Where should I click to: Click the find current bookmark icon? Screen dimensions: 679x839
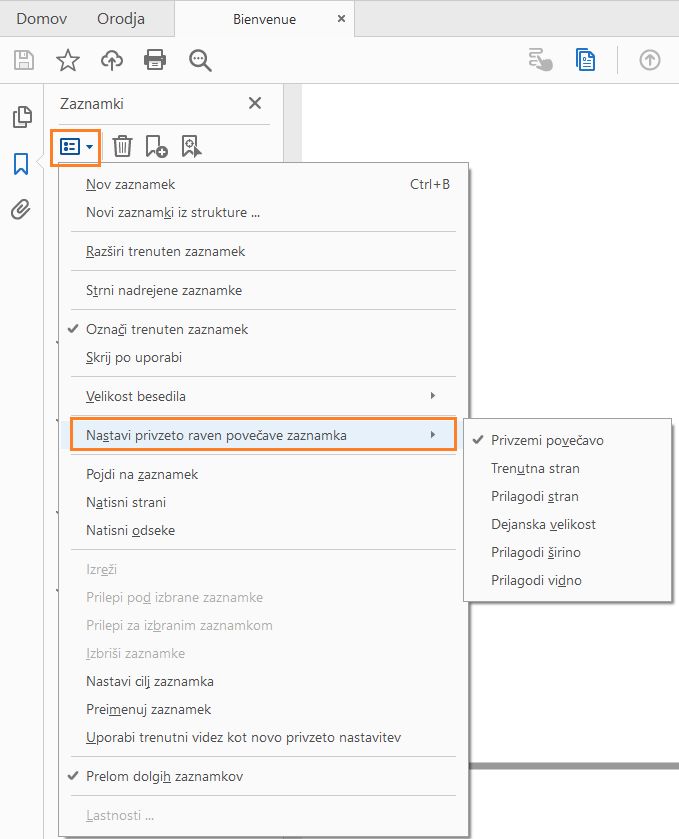click(192, 147)
